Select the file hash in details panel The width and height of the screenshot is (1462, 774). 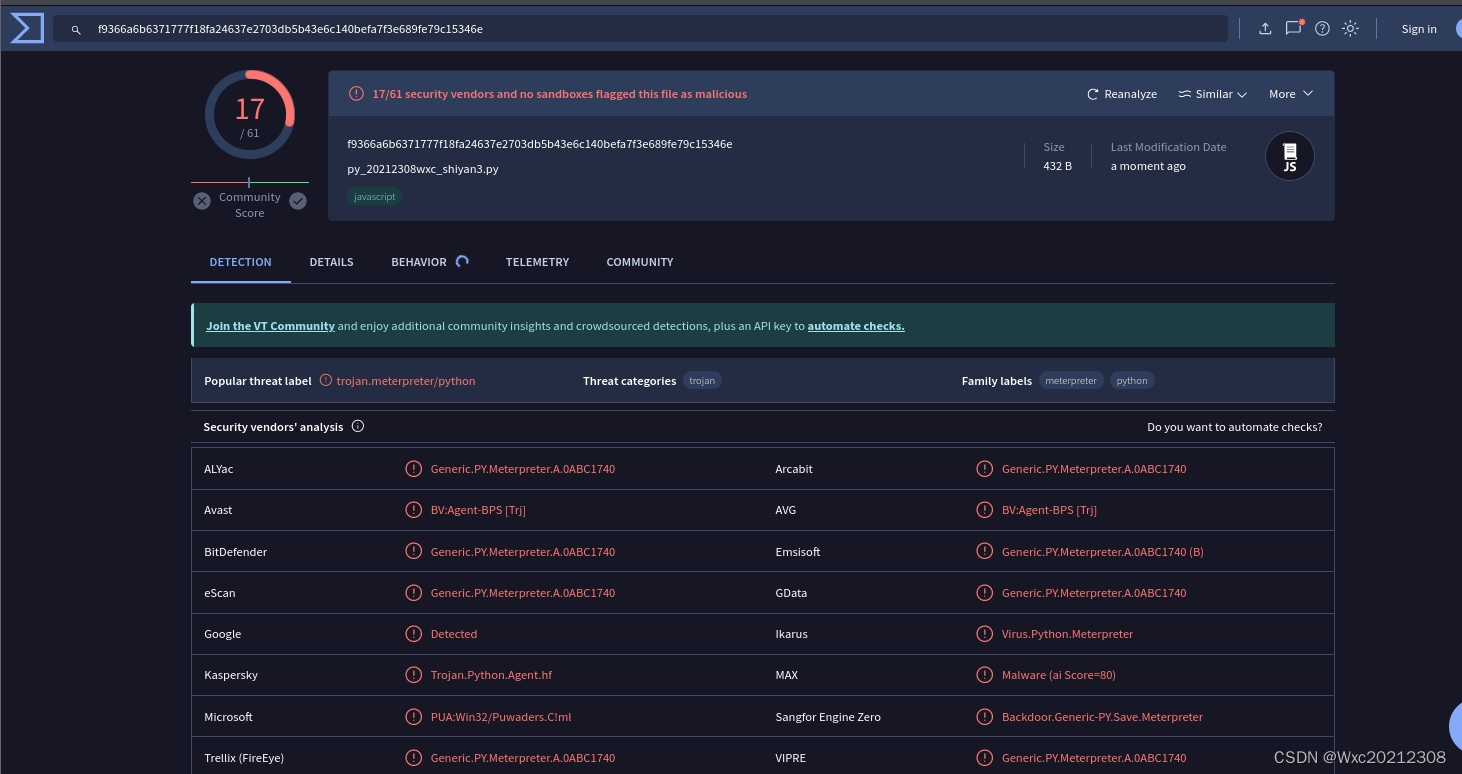[x=540, y=144]
